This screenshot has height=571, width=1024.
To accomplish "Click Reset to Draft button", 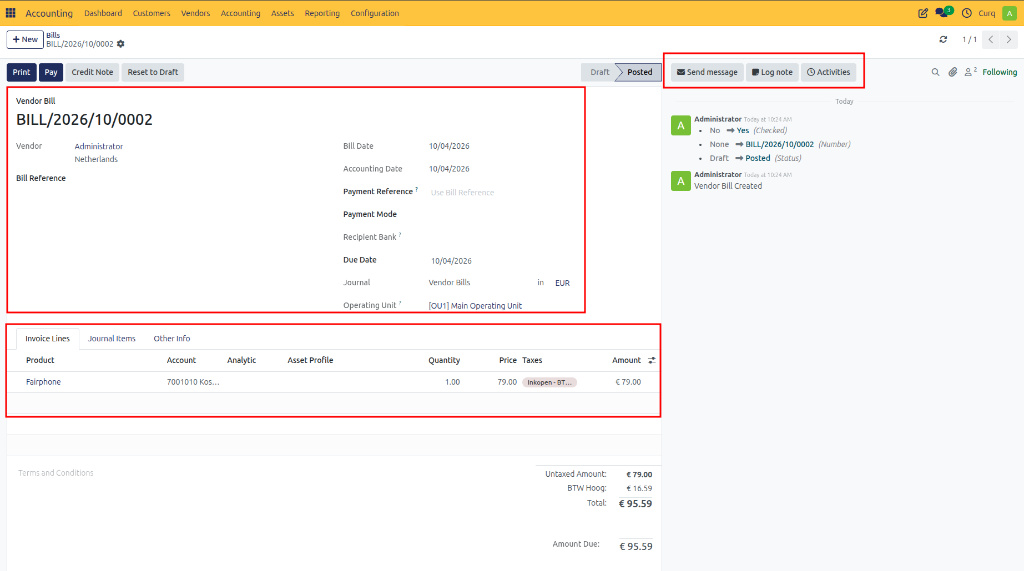I will (153, 72).
